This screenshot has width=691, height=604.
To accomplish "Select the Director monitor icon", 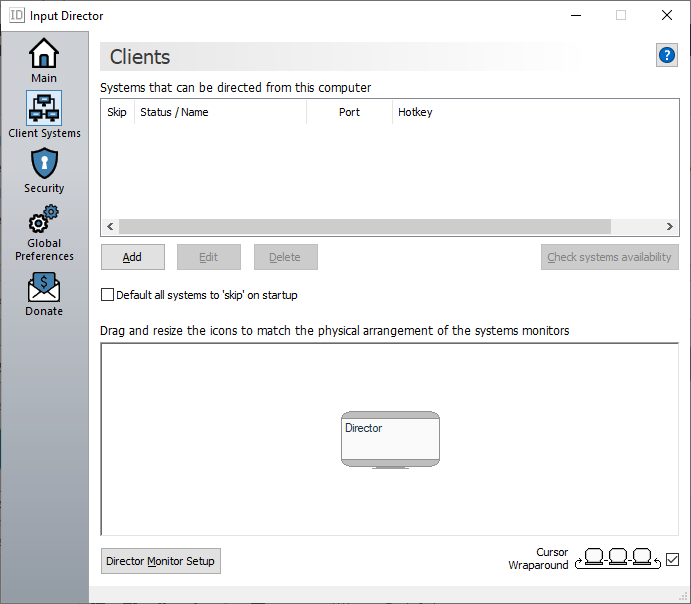I will [390, 440].
